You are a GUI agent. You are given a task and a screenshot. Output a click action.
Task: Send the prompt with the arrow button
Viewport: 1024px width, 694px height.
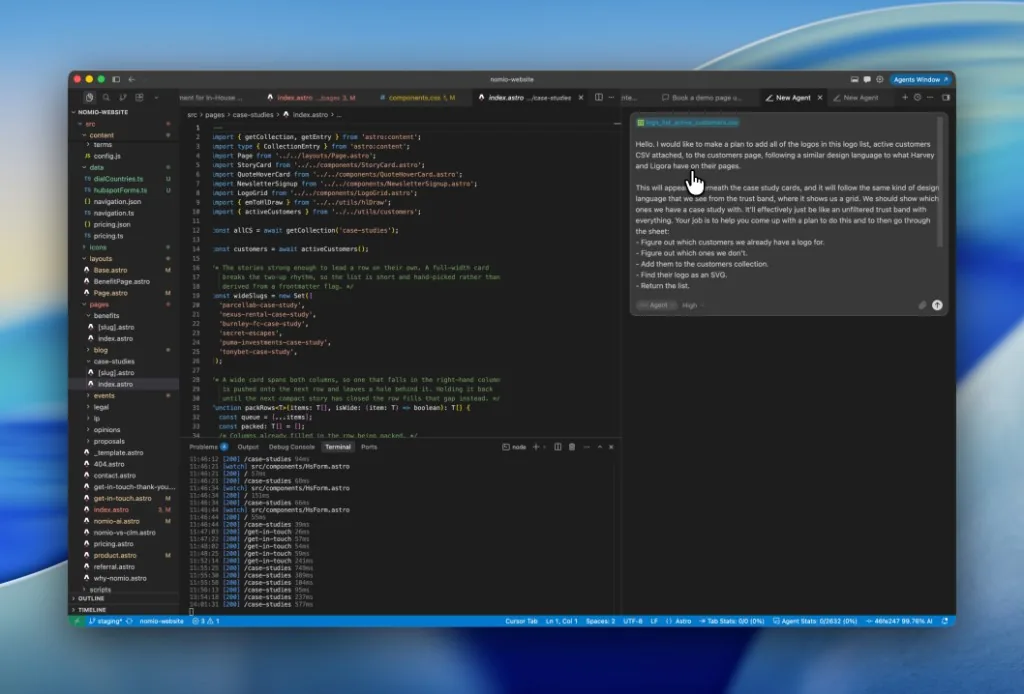pos(937,305)
